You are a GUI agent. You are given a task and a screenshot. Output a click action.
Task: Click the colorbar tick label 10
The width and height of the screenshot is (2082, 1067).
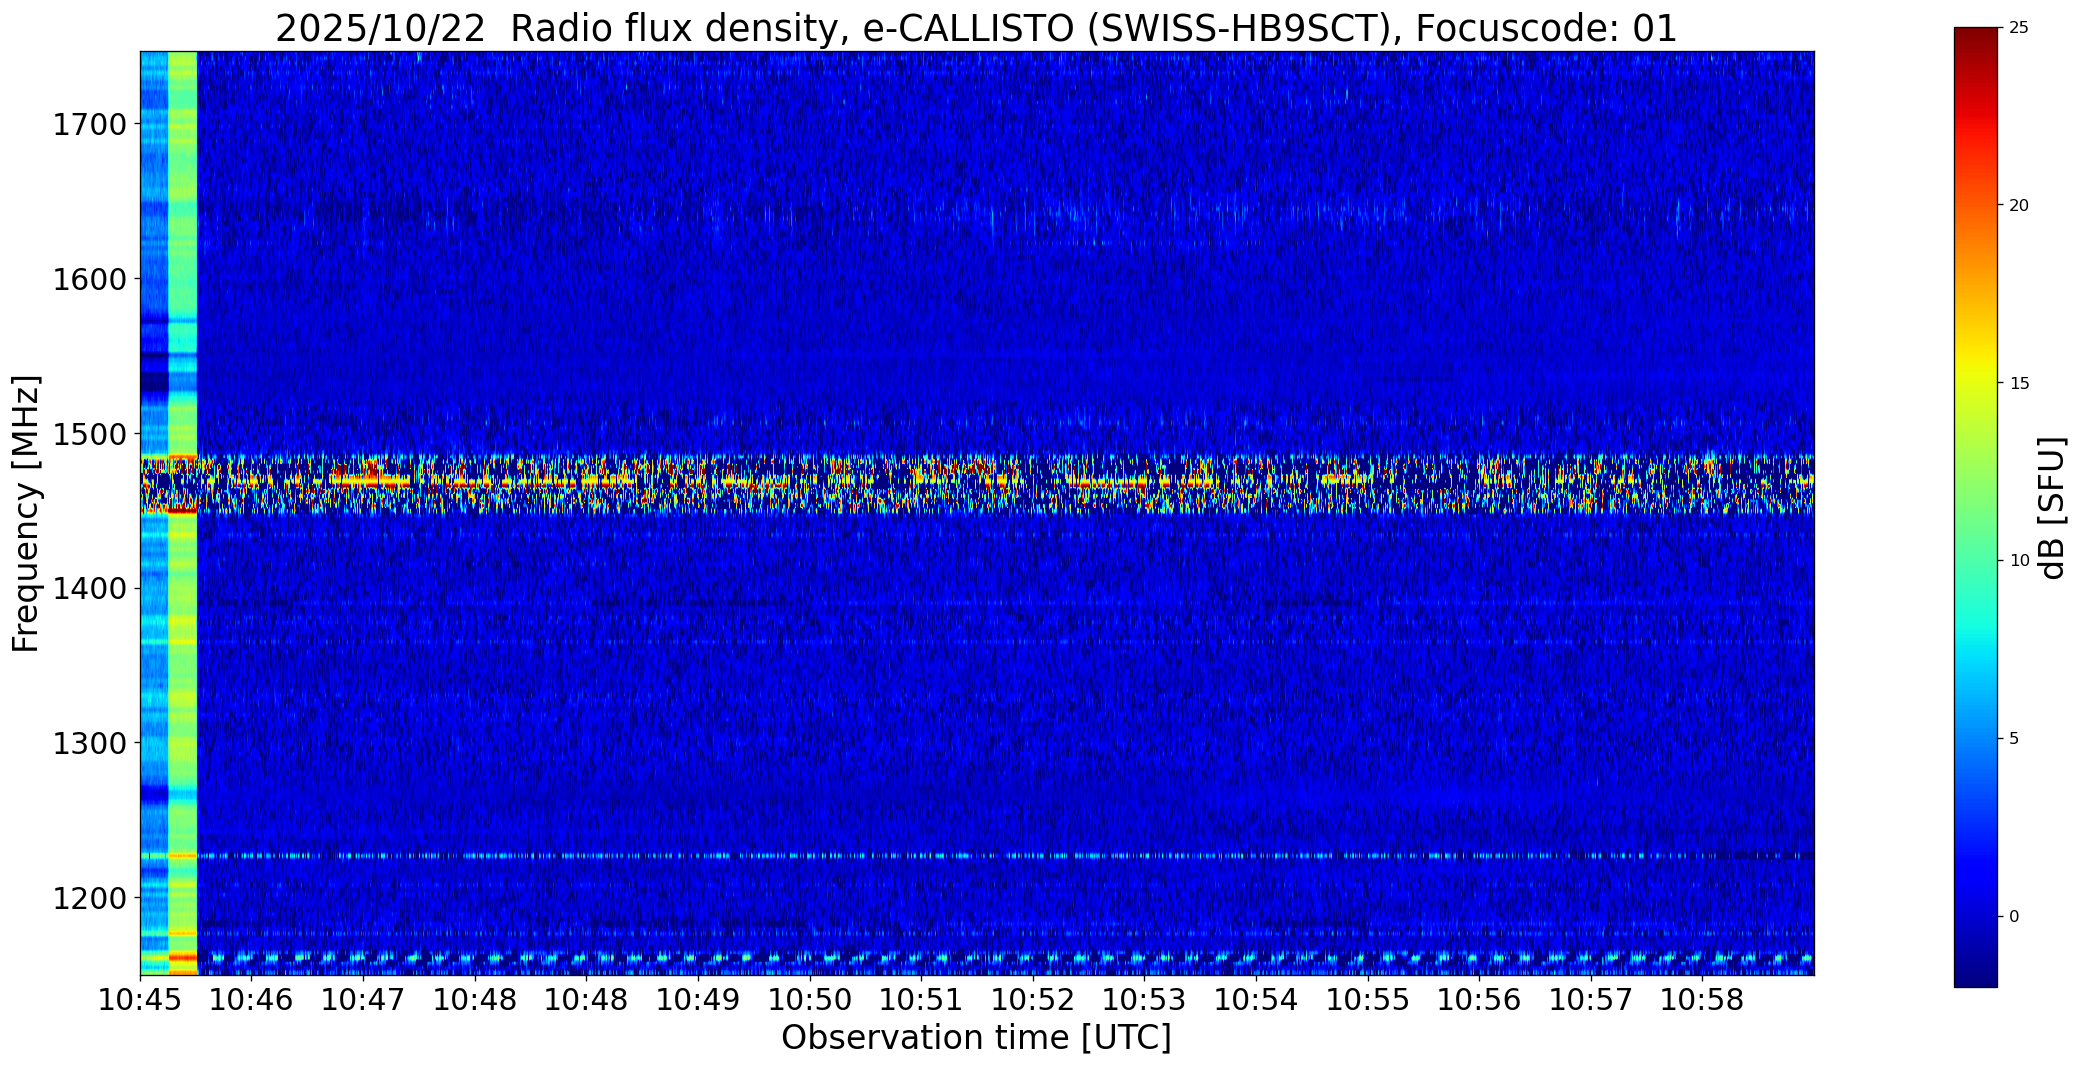2019,561
